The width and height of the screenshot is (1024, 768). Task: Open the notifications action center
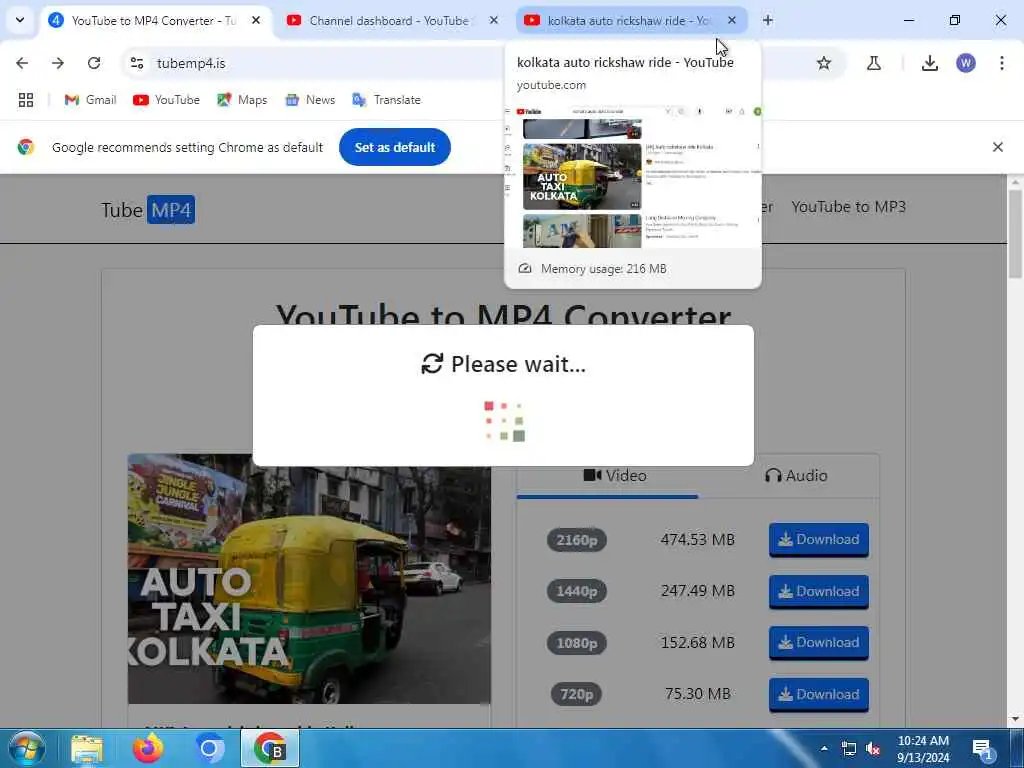coord(982,748)
